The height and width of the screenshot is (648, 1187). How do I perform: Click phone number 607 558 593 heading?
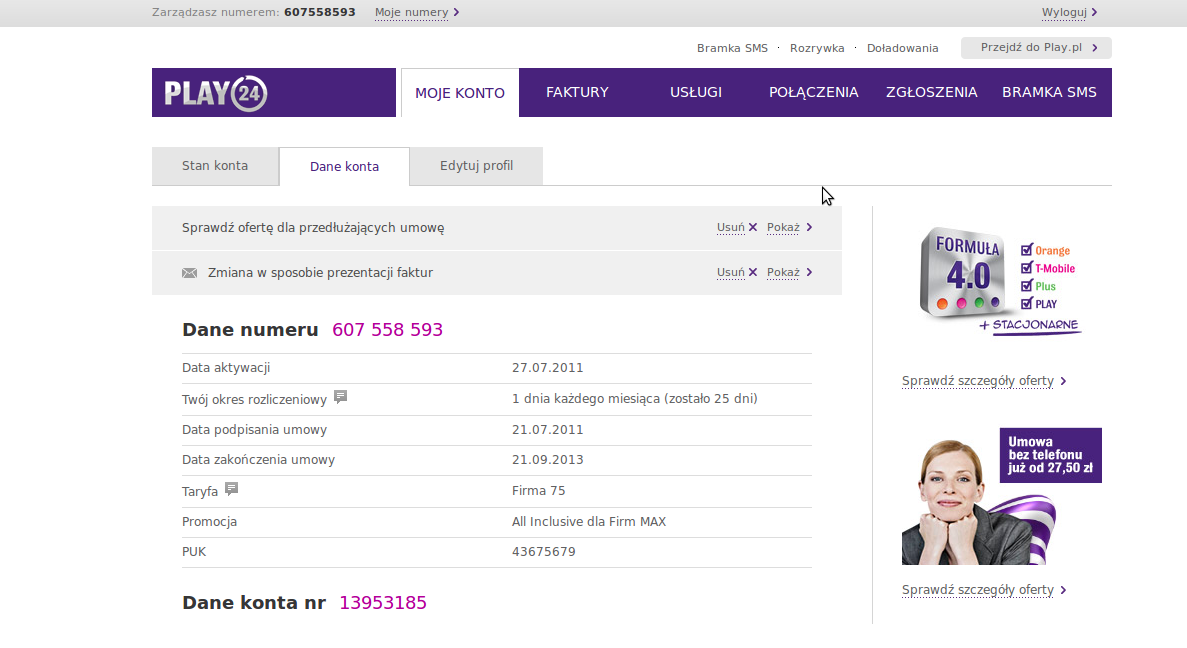388,330
